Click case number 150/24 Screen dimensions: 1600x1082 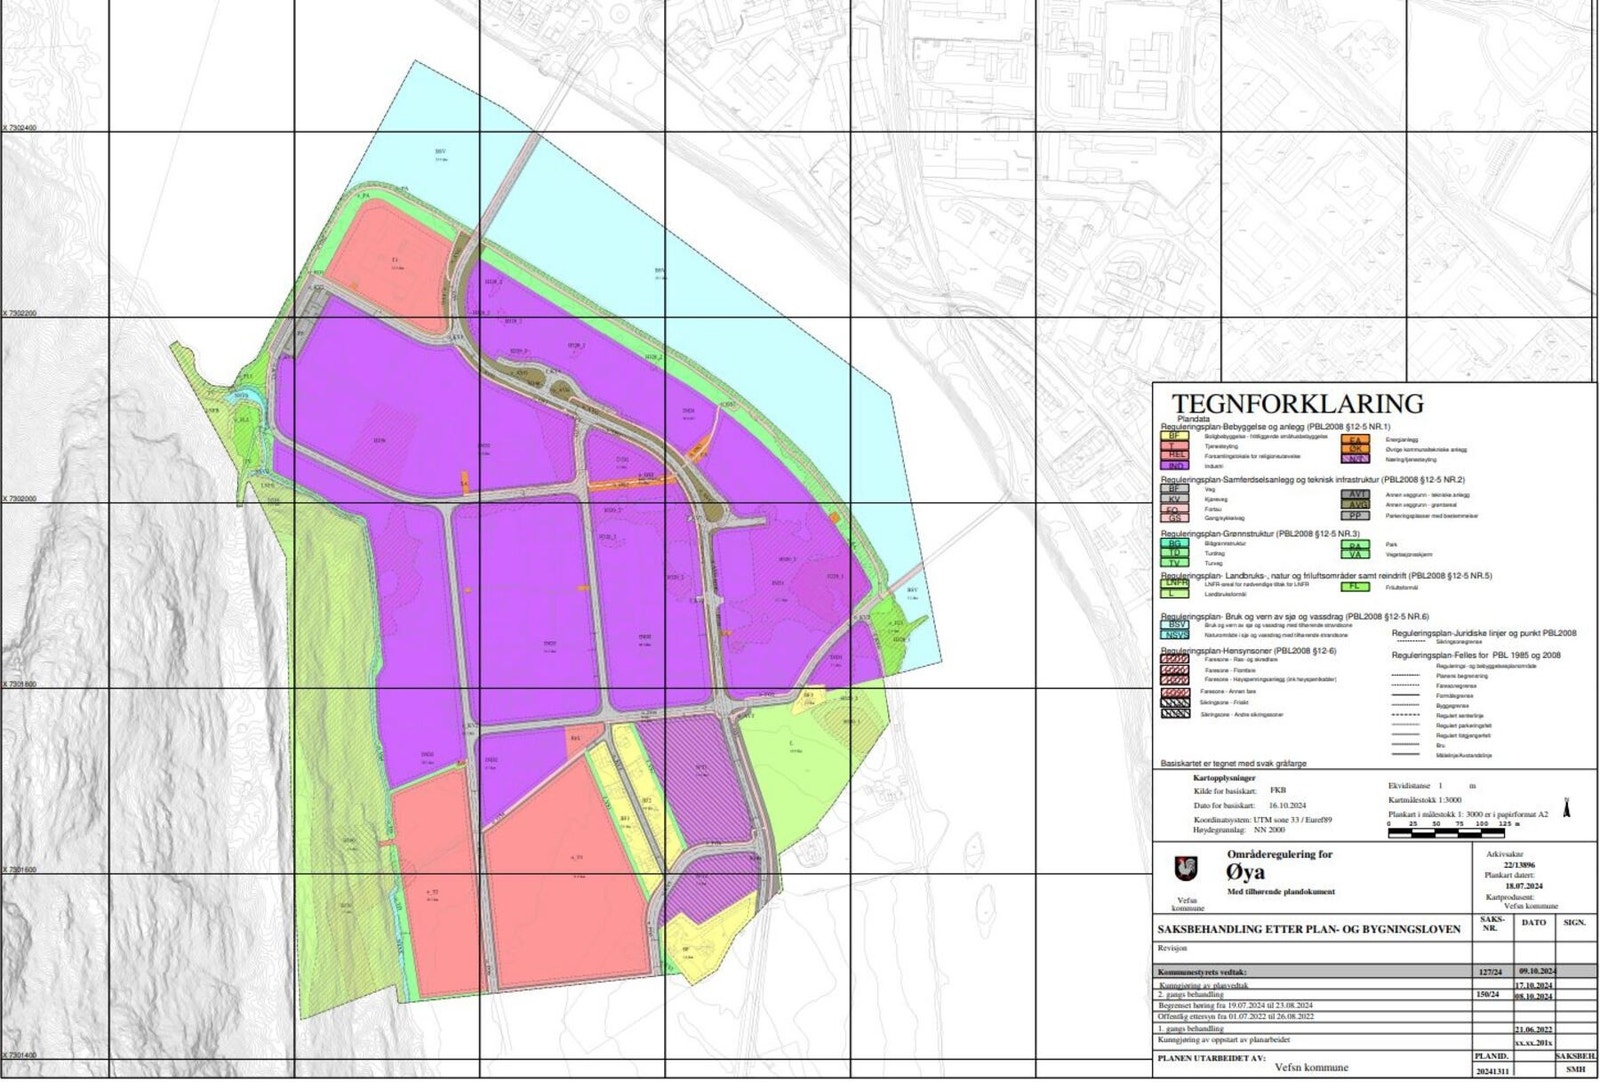[x=1489, y=996]
